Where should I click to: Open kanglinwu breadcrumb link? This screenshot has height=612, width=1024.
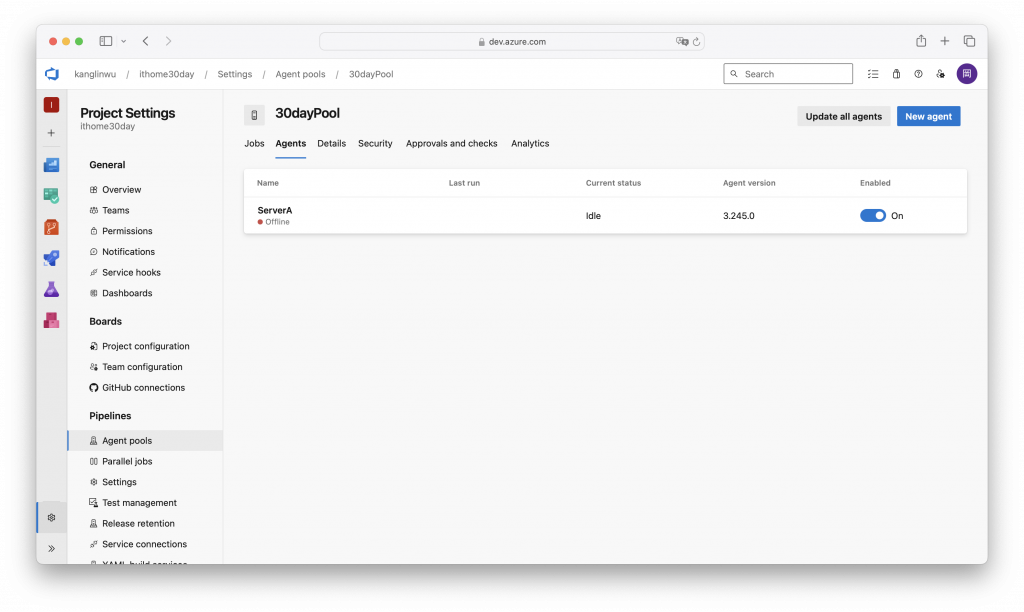pos(95,74)
